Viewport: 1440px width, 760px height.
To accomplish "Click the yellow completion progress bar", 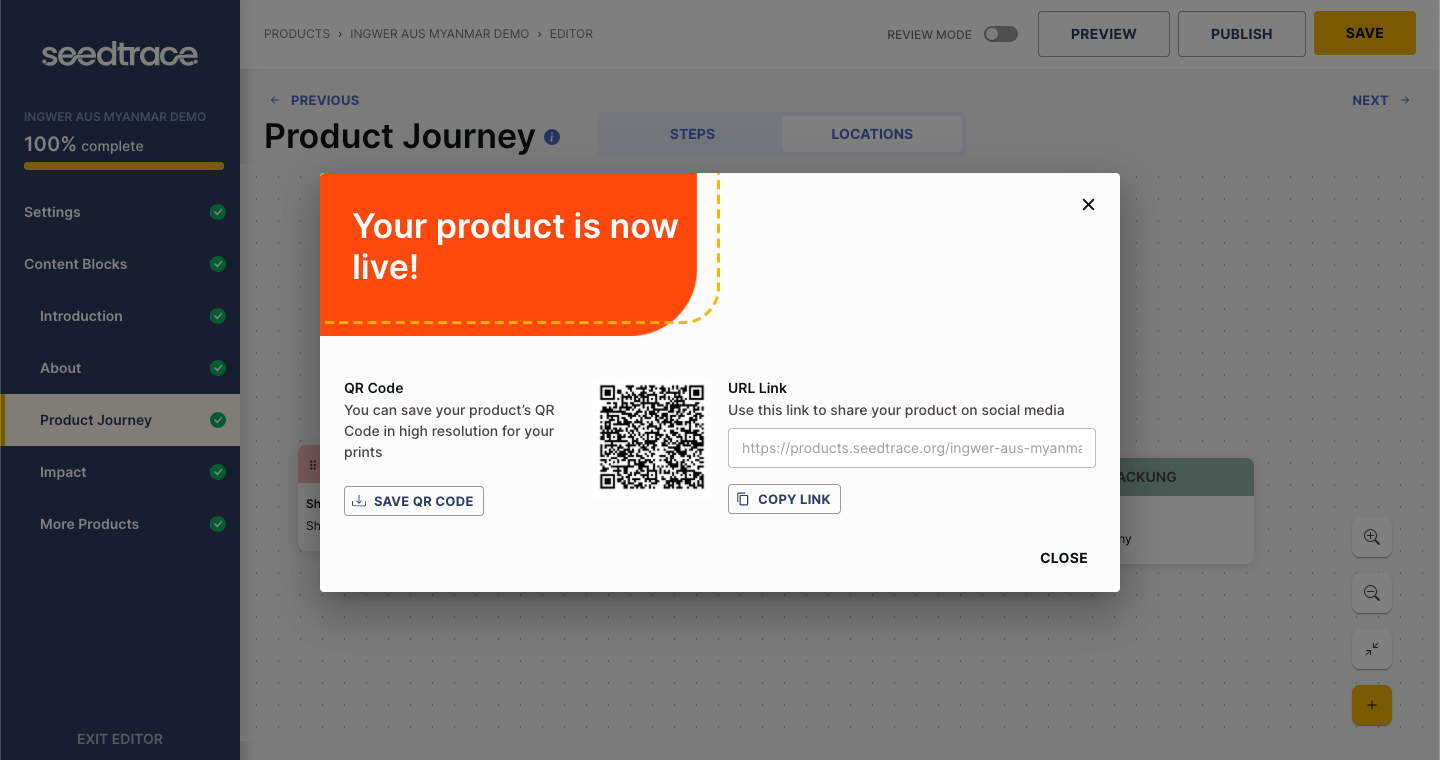I will [x=124, y=166].
